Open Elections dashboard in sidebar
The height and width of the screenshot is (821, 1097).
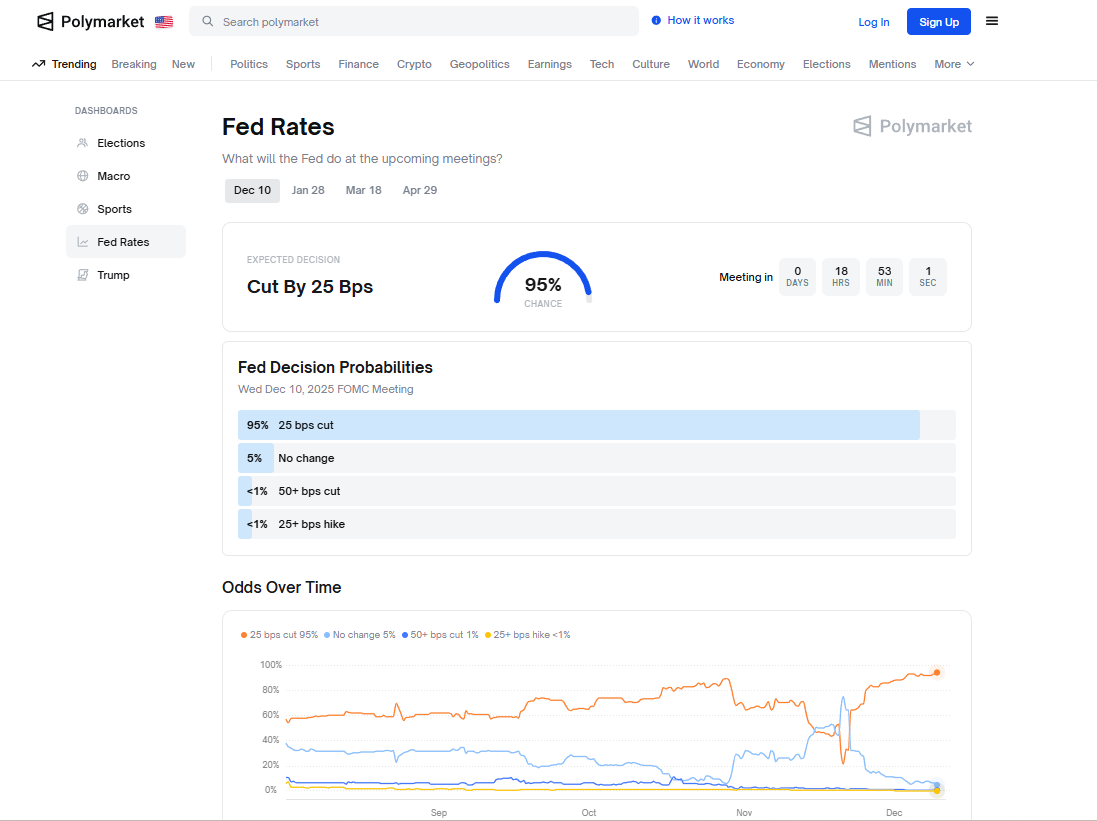[x=121, y=143]
